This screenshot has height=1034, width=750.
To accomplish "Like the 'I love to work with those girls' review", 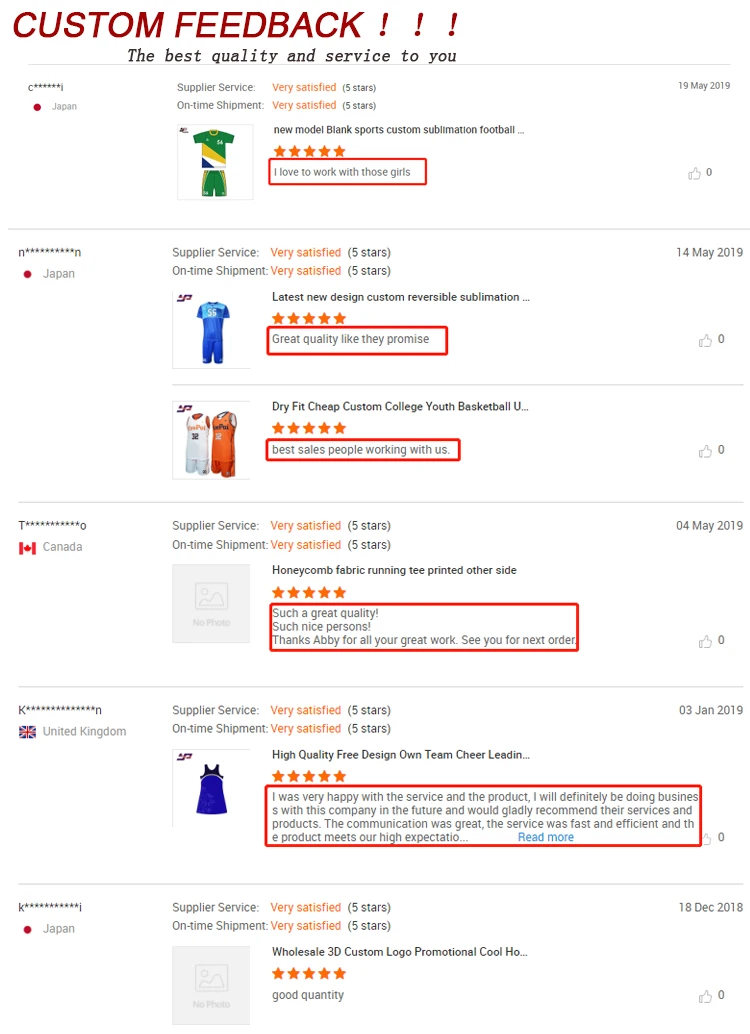I will [x=694, y=173].
